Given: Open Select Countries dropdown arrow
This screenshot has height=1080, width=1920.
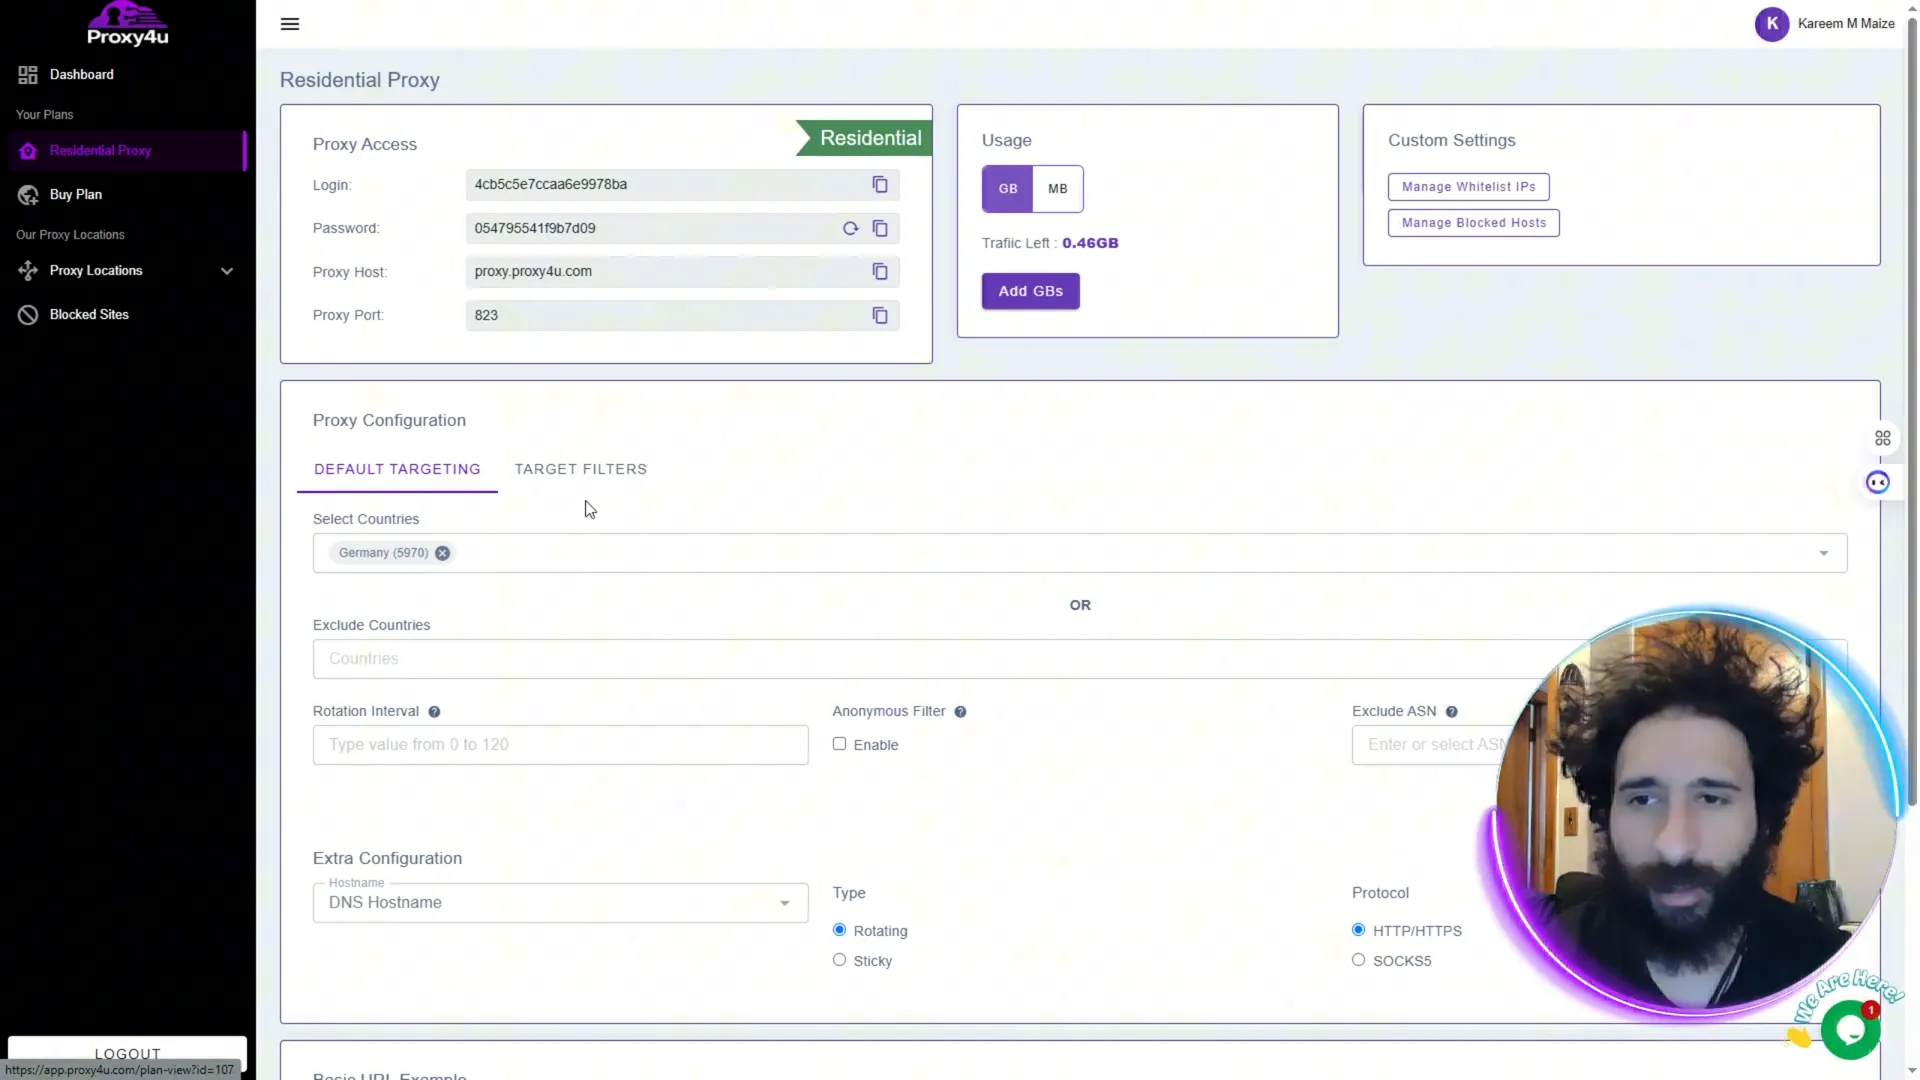Looking at the screenshot, I should (1823, 554).
